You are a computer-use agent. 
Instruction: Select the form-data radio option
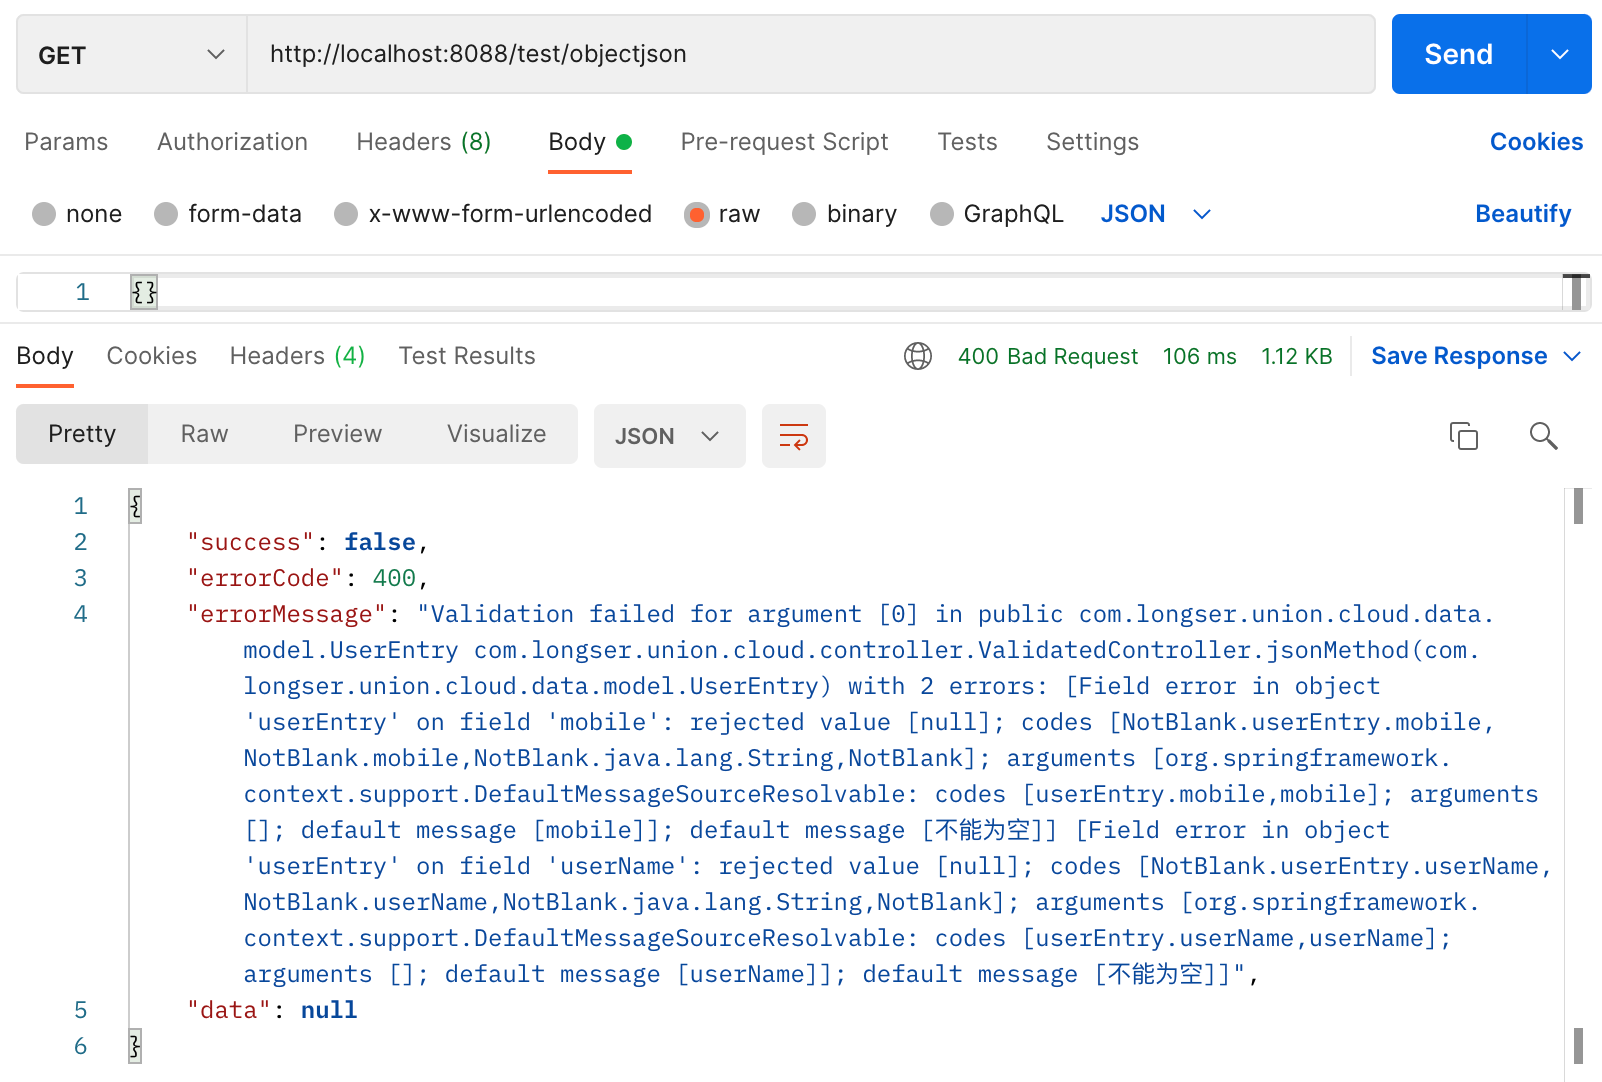tap(166, 214)
